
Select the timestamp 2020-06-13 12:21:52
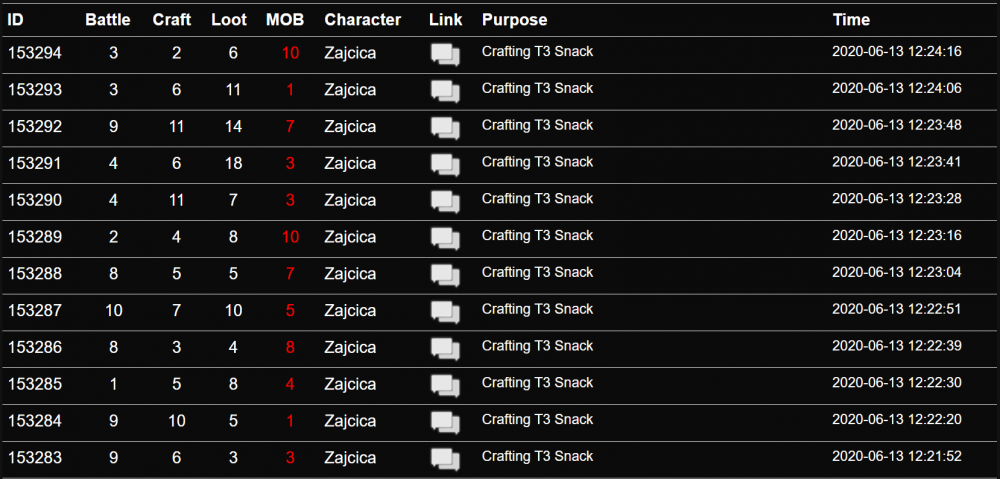click(897, 456)
